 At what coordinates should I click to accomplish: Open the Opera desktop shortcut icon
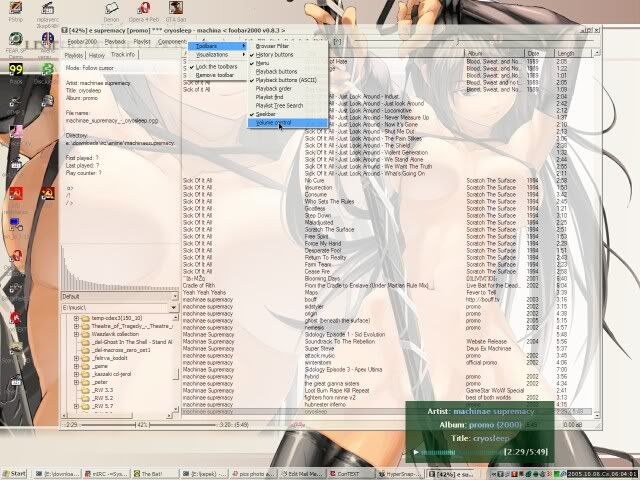tap(143, 8)
